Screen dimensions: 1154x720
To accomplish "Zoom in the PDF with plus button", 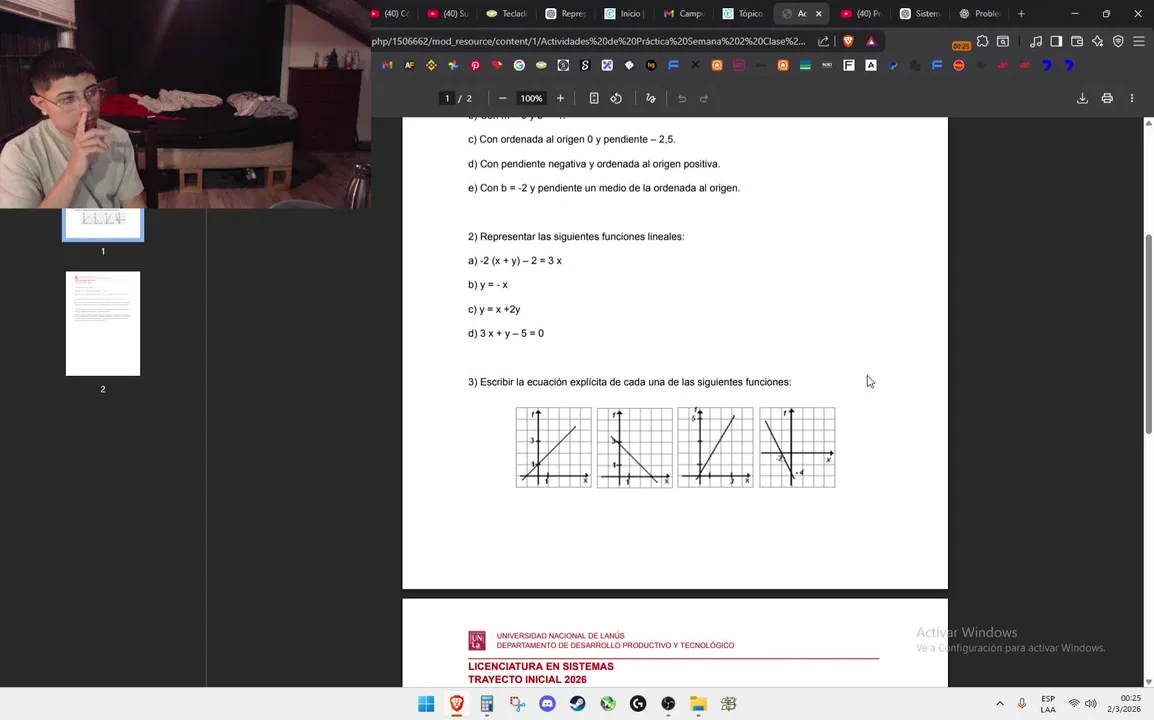I will pyautogui.click(x=560, y=99).
